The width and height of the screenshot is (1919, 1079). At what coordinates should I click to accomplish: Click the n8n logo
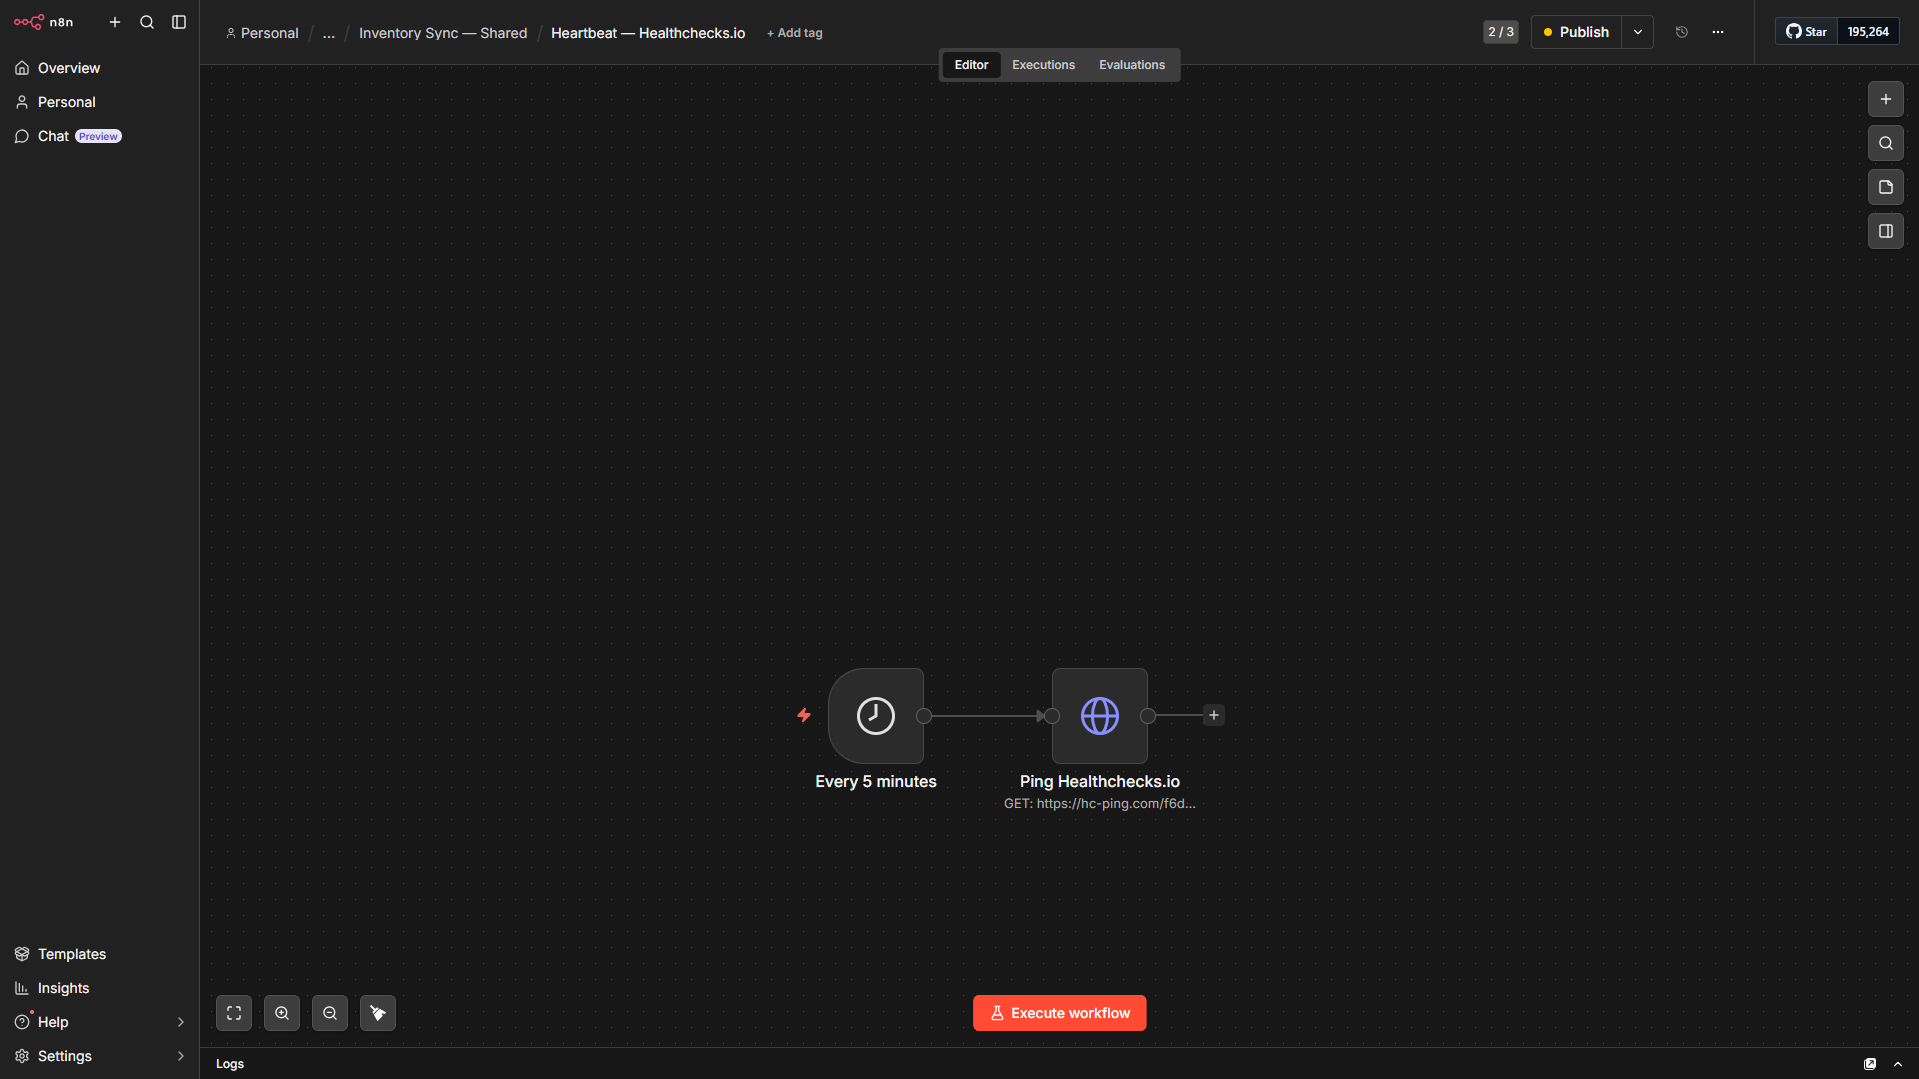(x=43, y=22)
